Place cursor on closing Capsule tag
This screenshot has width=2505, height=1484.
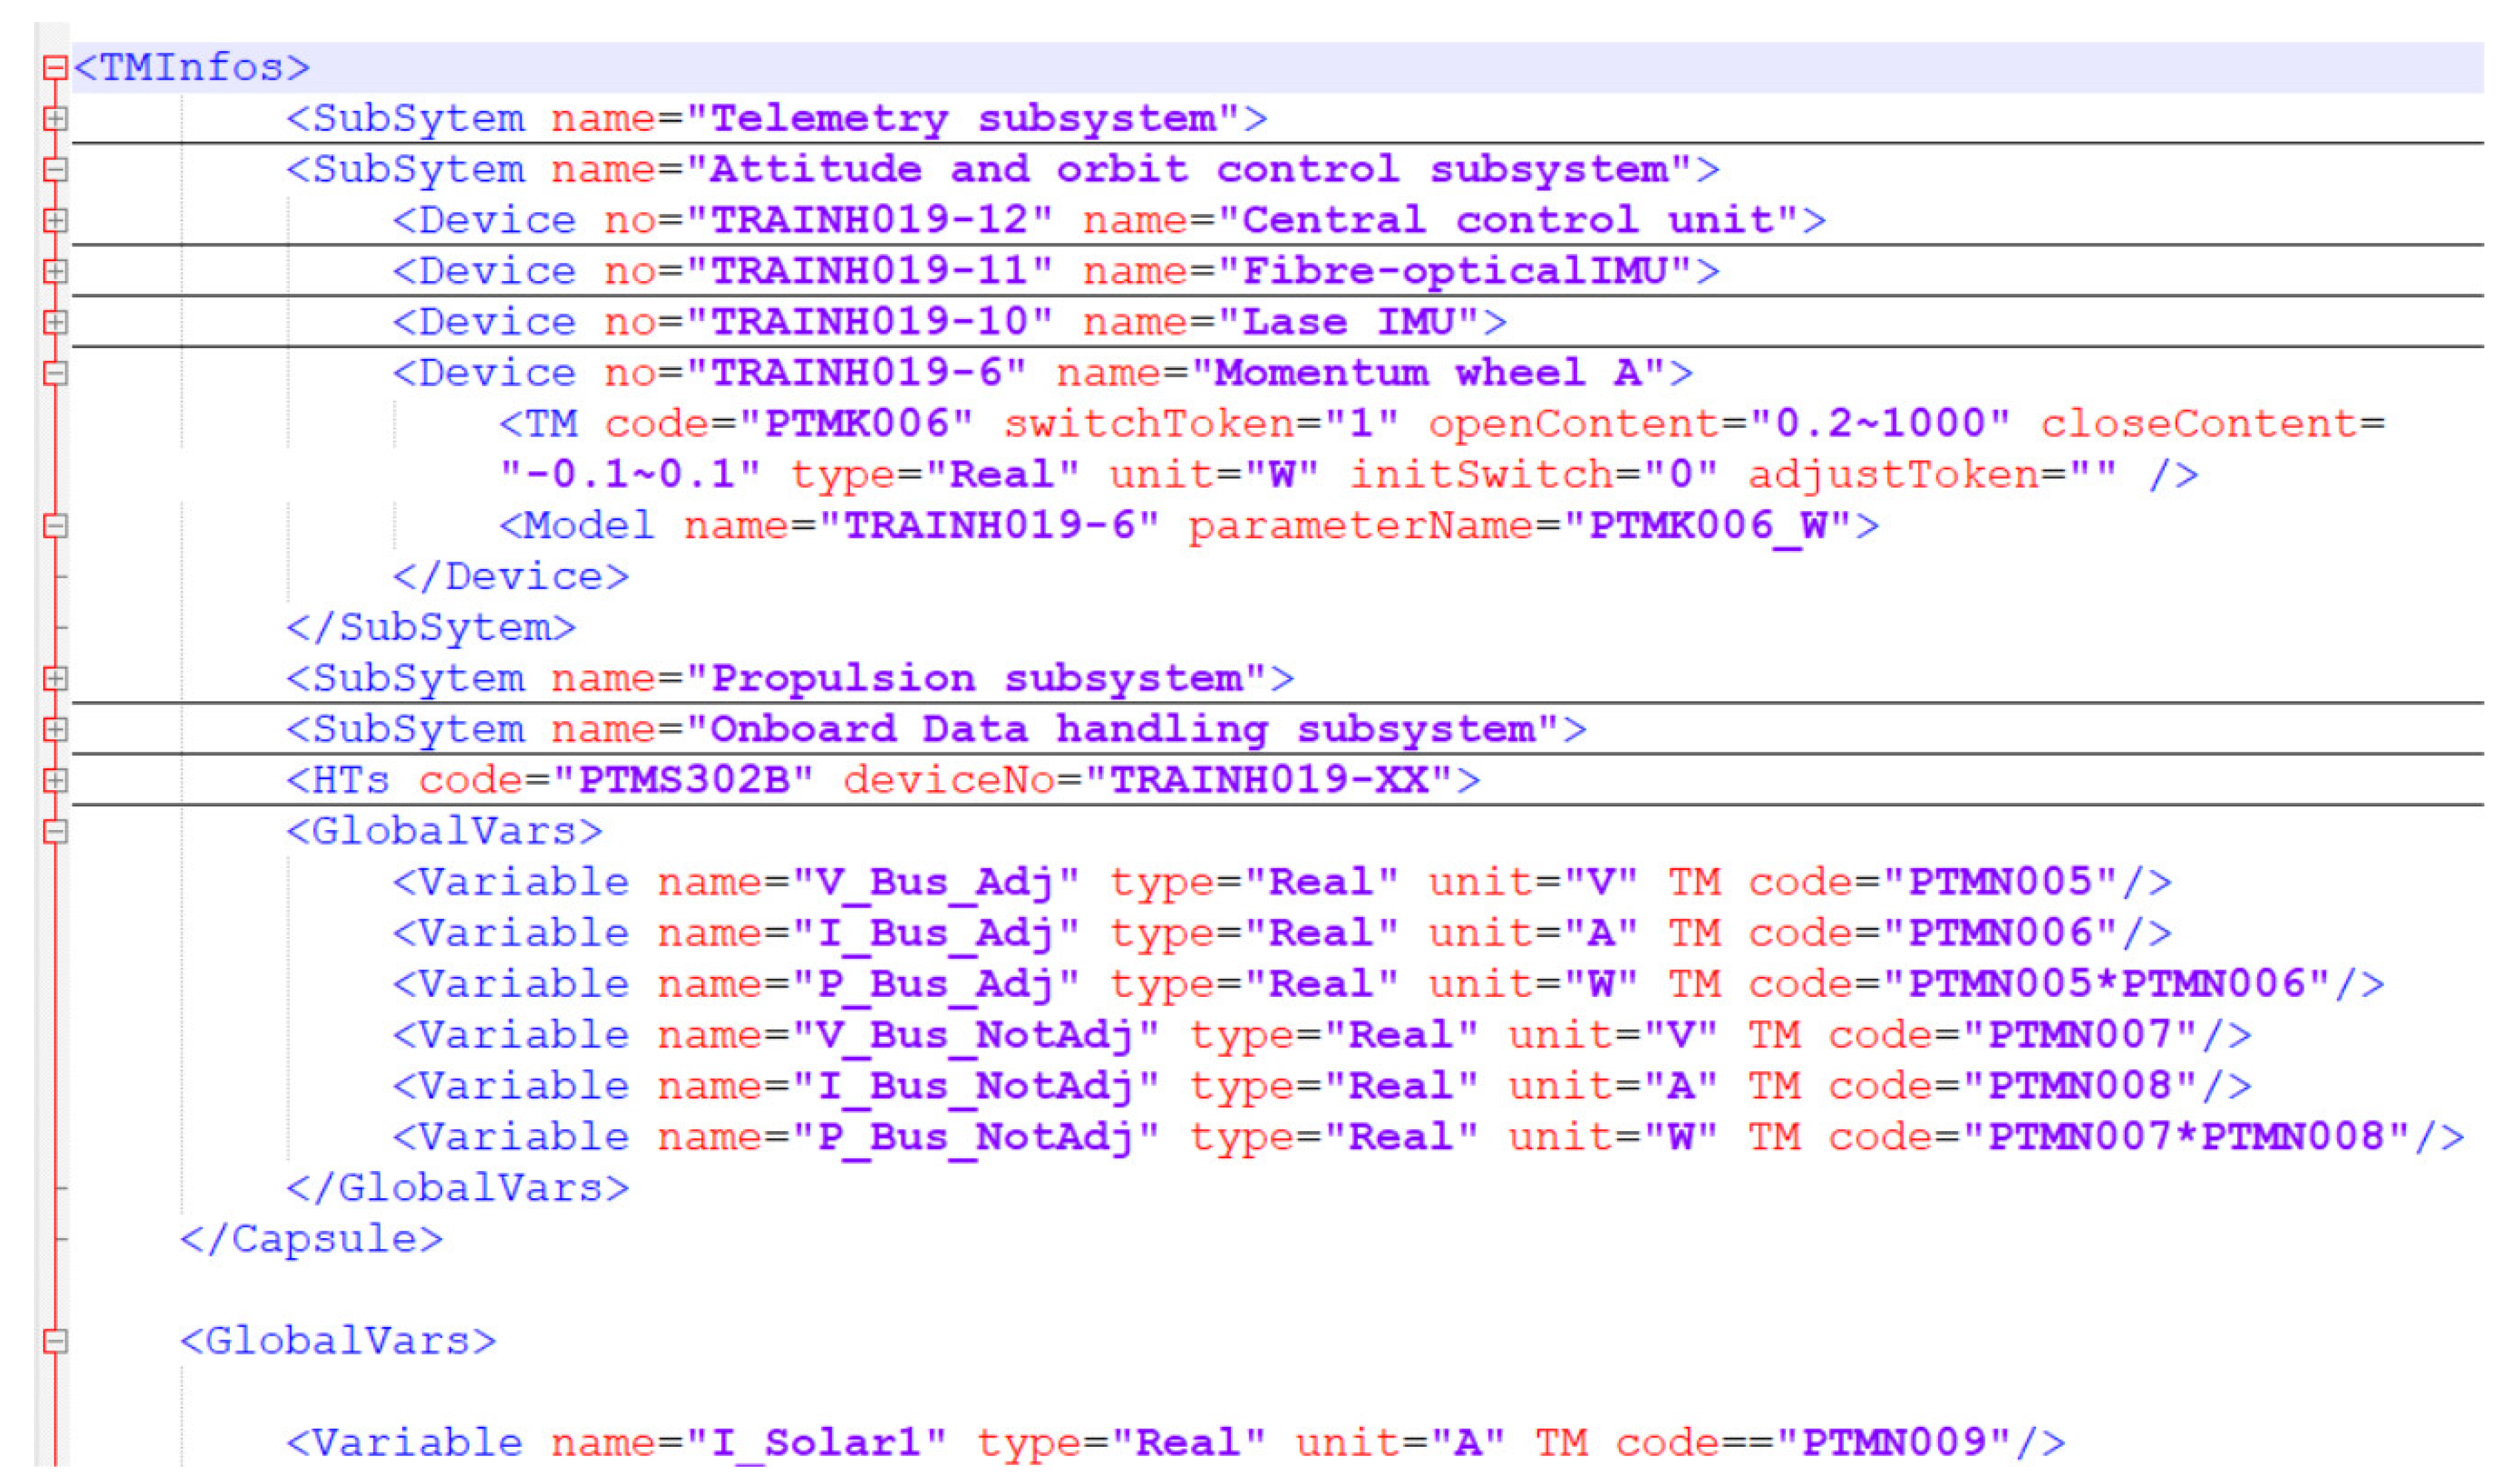coord(311,1240)
